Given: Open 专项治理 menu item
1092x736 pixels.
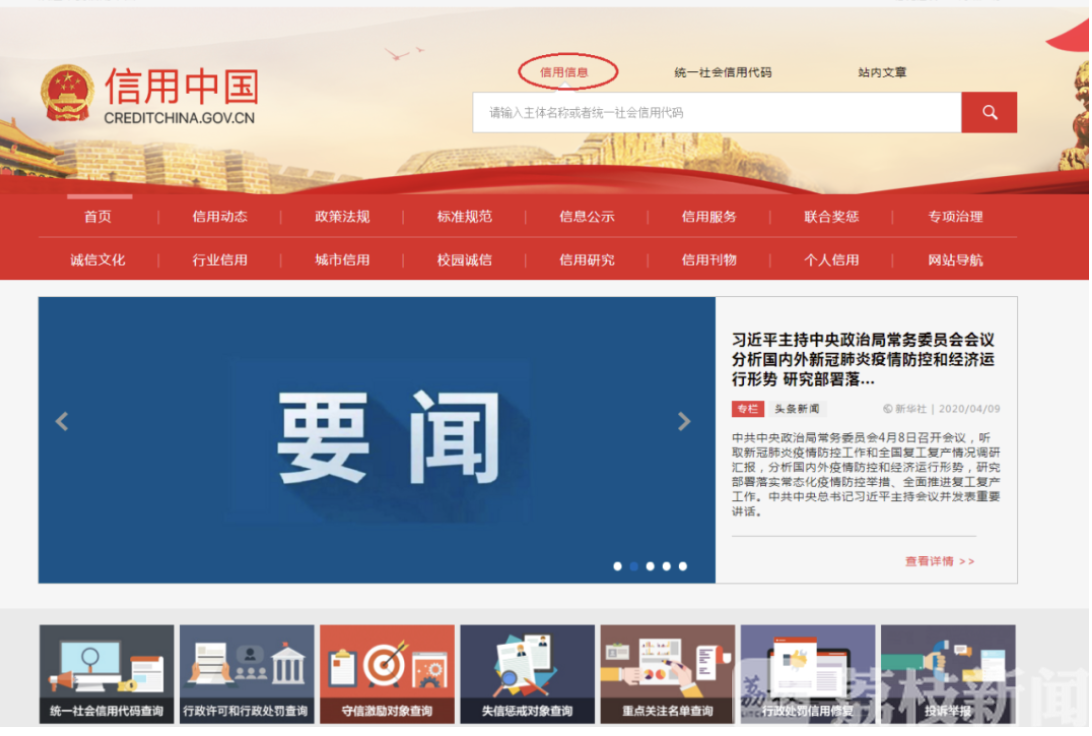Looking at the screenshot, I should click(x=955, y=217).
